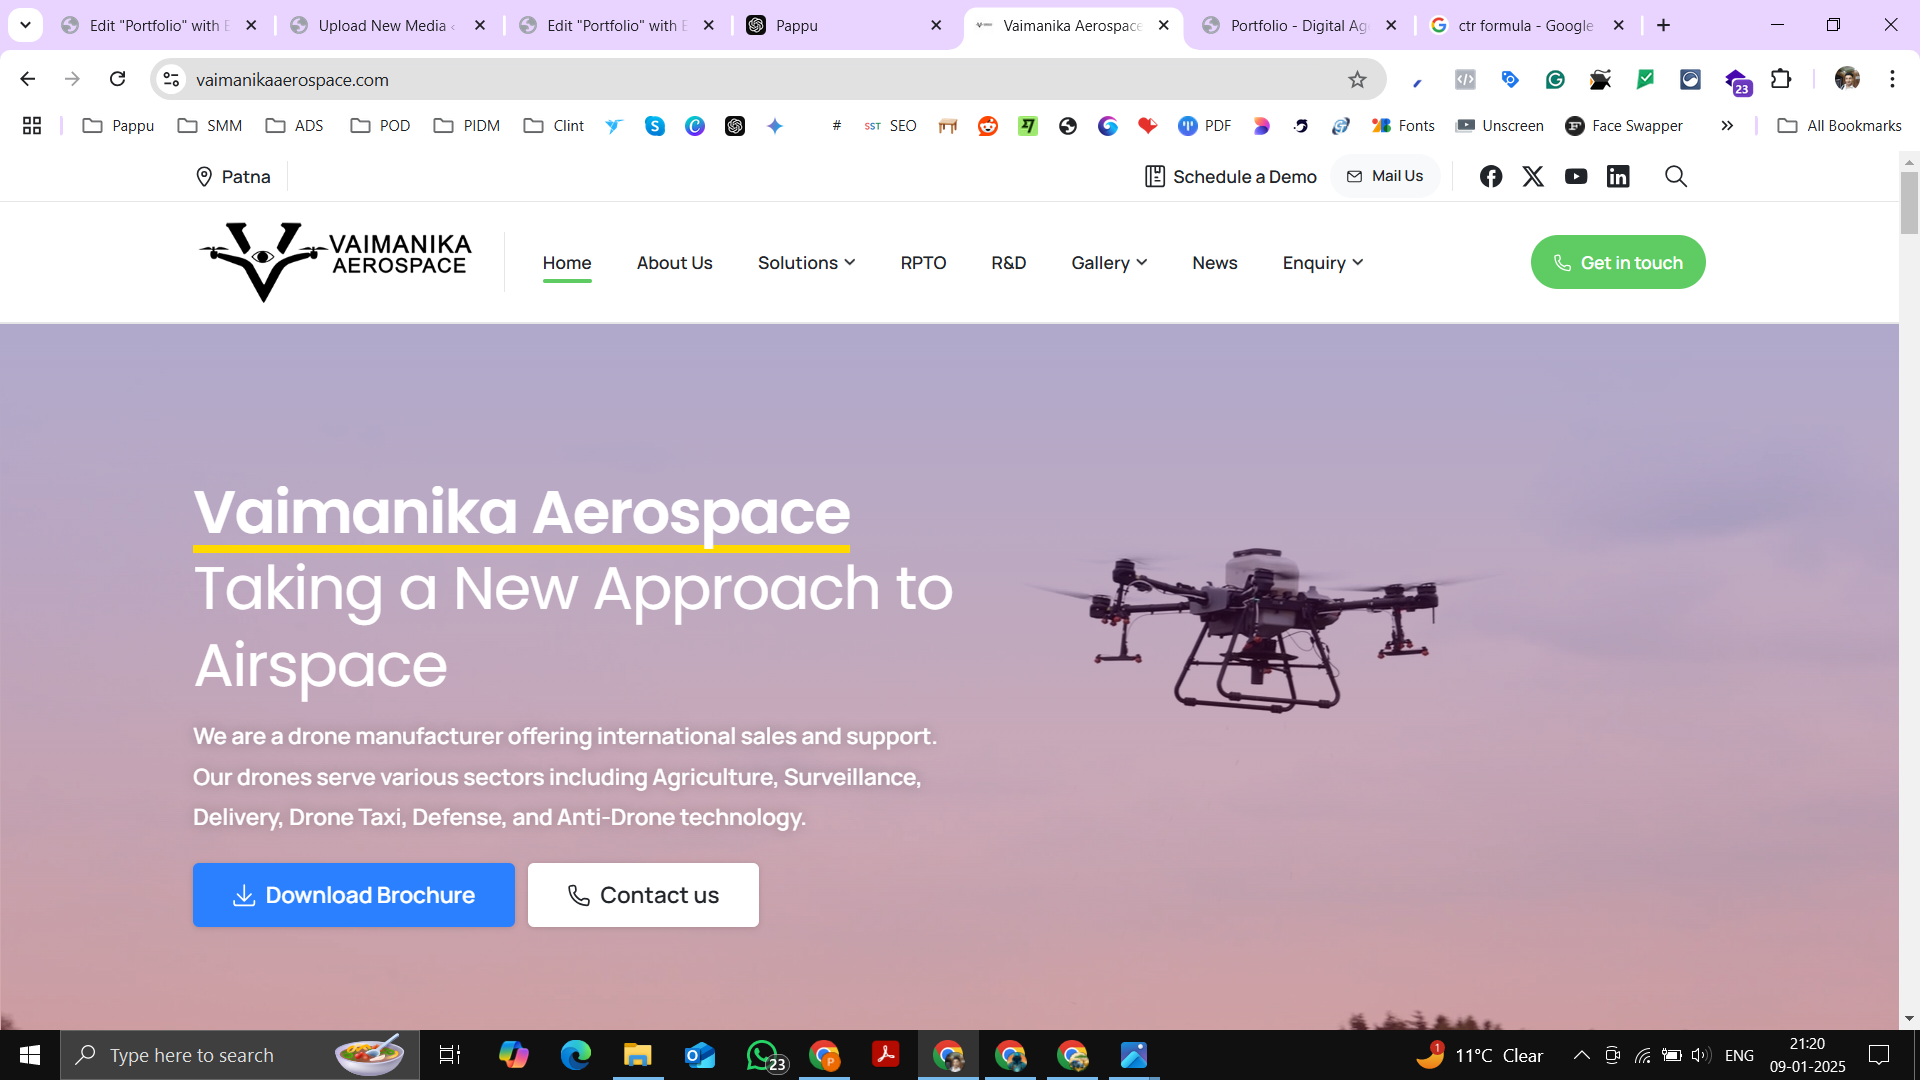Click the page vertical scrollbar thumb
This screenshot has height=1080, width=1920.
(x=1909, y=203)
